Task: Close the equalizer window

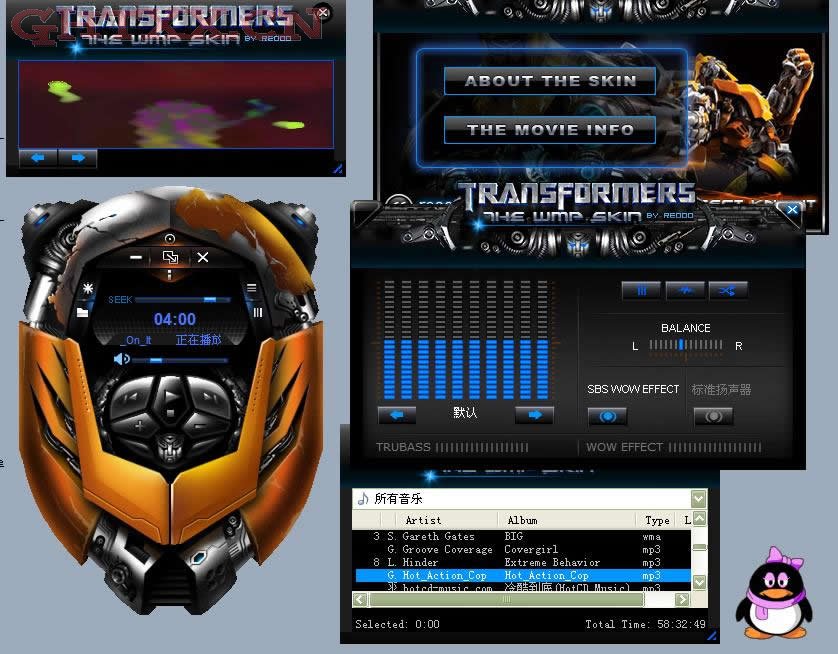Action: click(792, 209)
